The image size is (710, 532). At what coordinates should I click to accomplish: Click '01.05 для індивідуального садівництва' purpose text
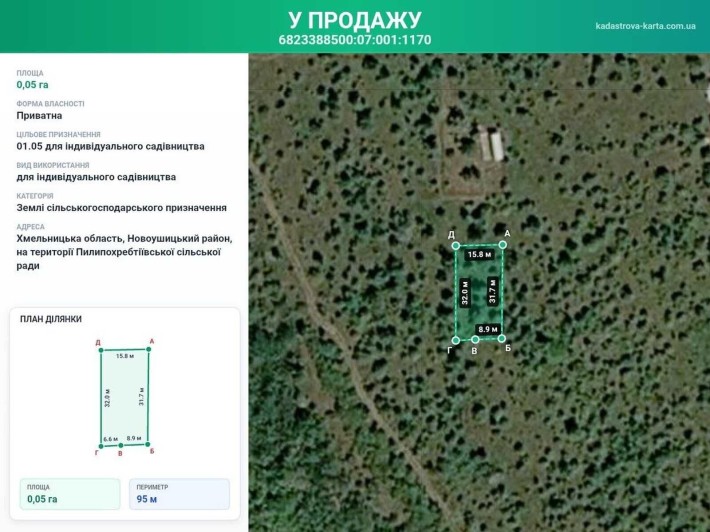[x=110, y=146]
